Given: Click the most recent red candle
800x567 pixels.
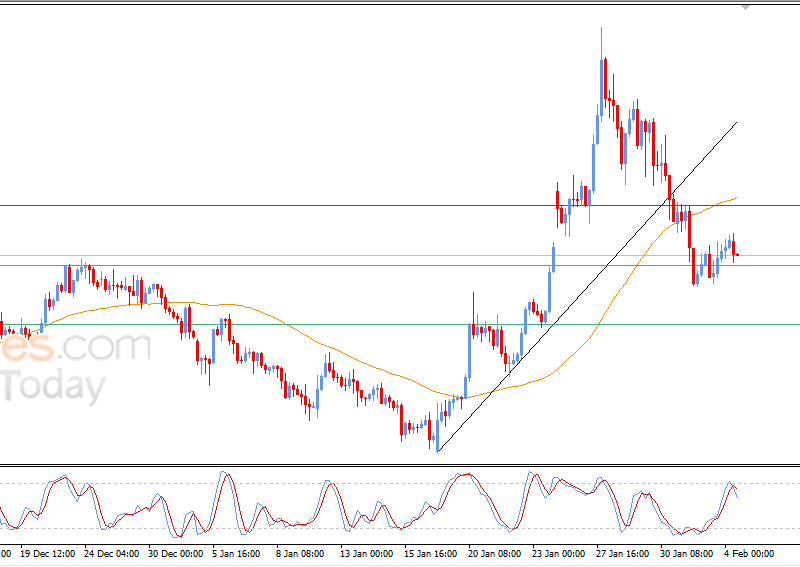Looking at the screenshot, I should click(x=734, y=248).
